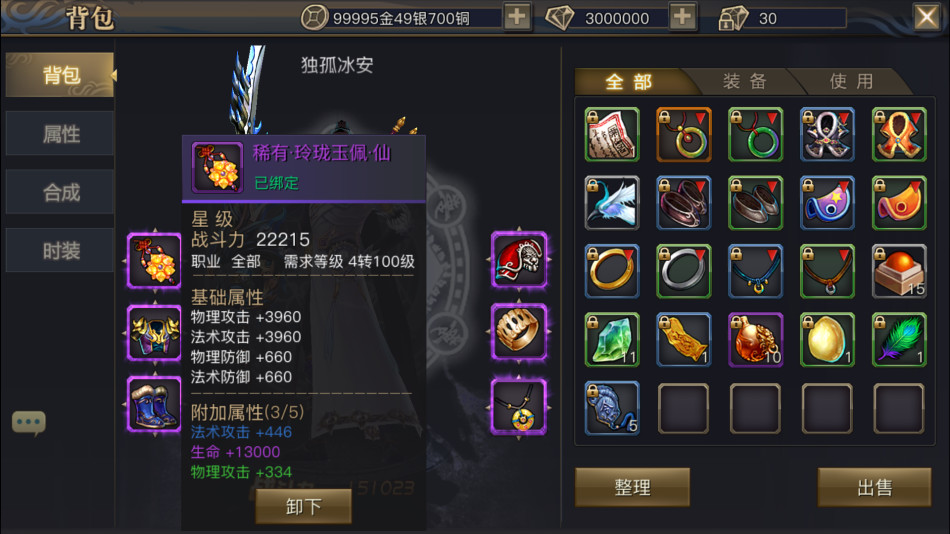Choose the green crystal item stack

coord(612,340)
